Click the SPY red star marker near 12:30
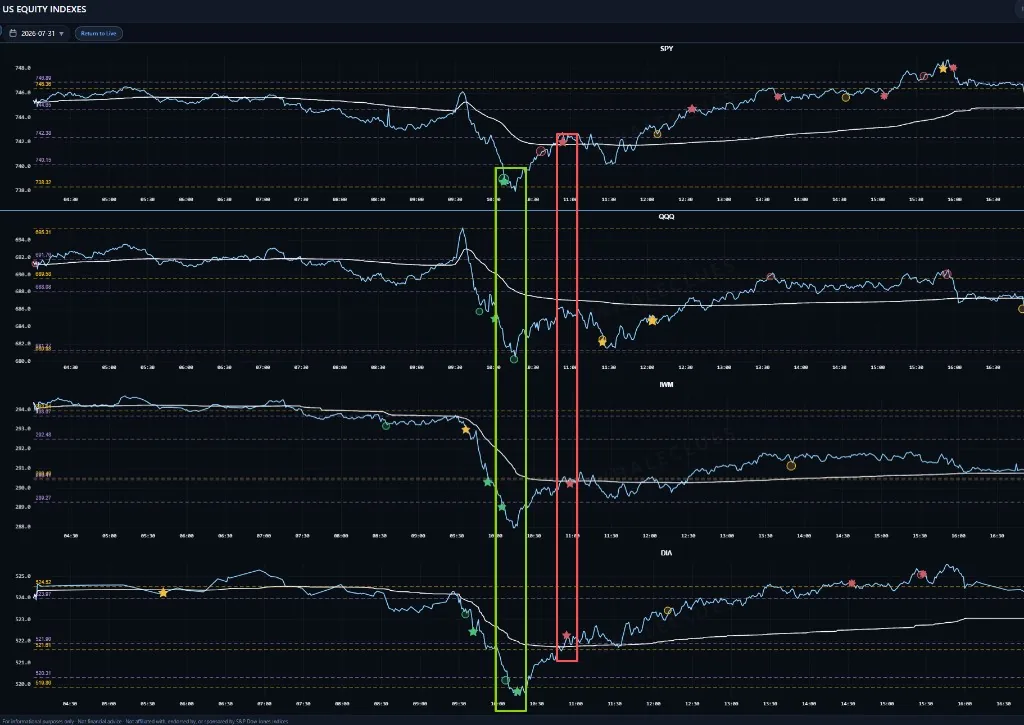Screen dimensions: 1024x725 pyautogui.click(x=692, y=109)
